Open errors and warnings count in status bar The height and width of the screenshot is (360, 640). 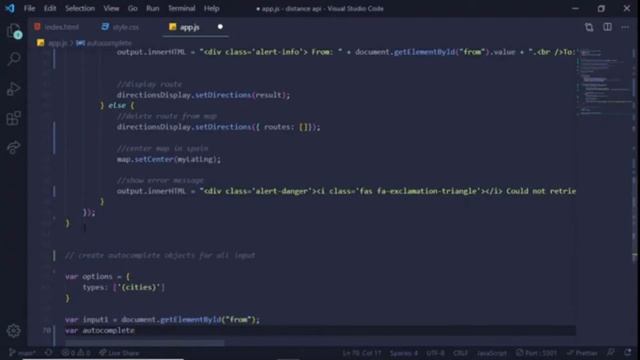click(76, 353)
